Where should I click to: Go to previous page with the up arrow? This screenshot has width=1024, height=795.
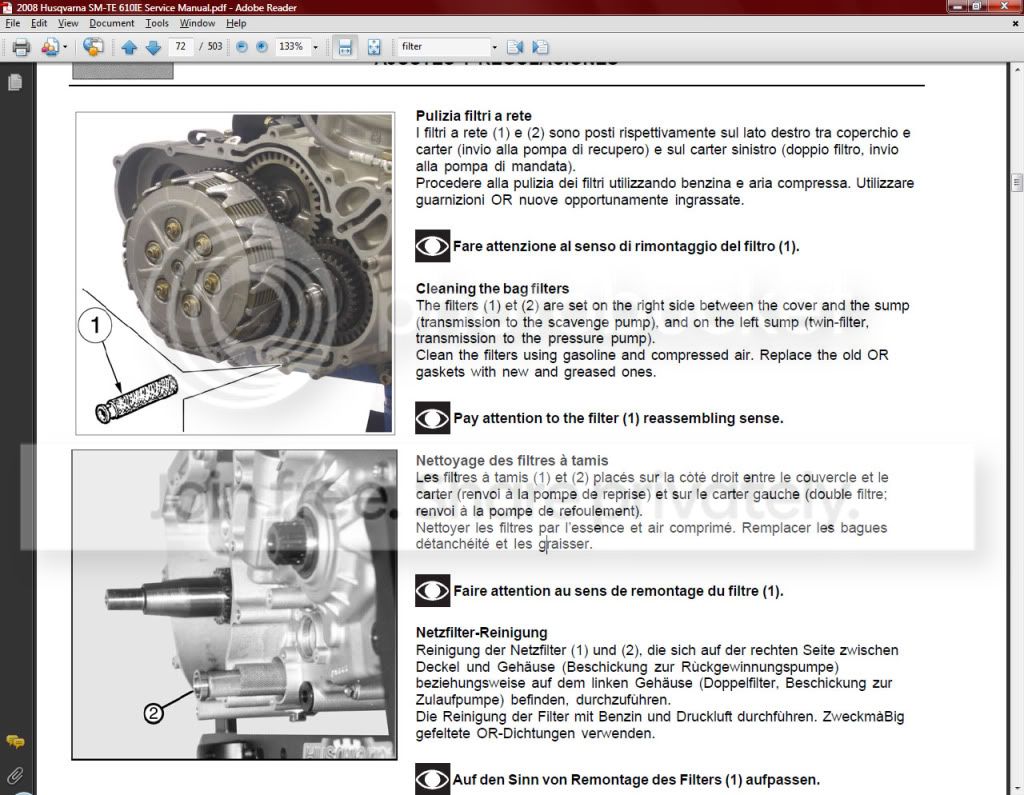pyautogui.click(x=131, y=47)
